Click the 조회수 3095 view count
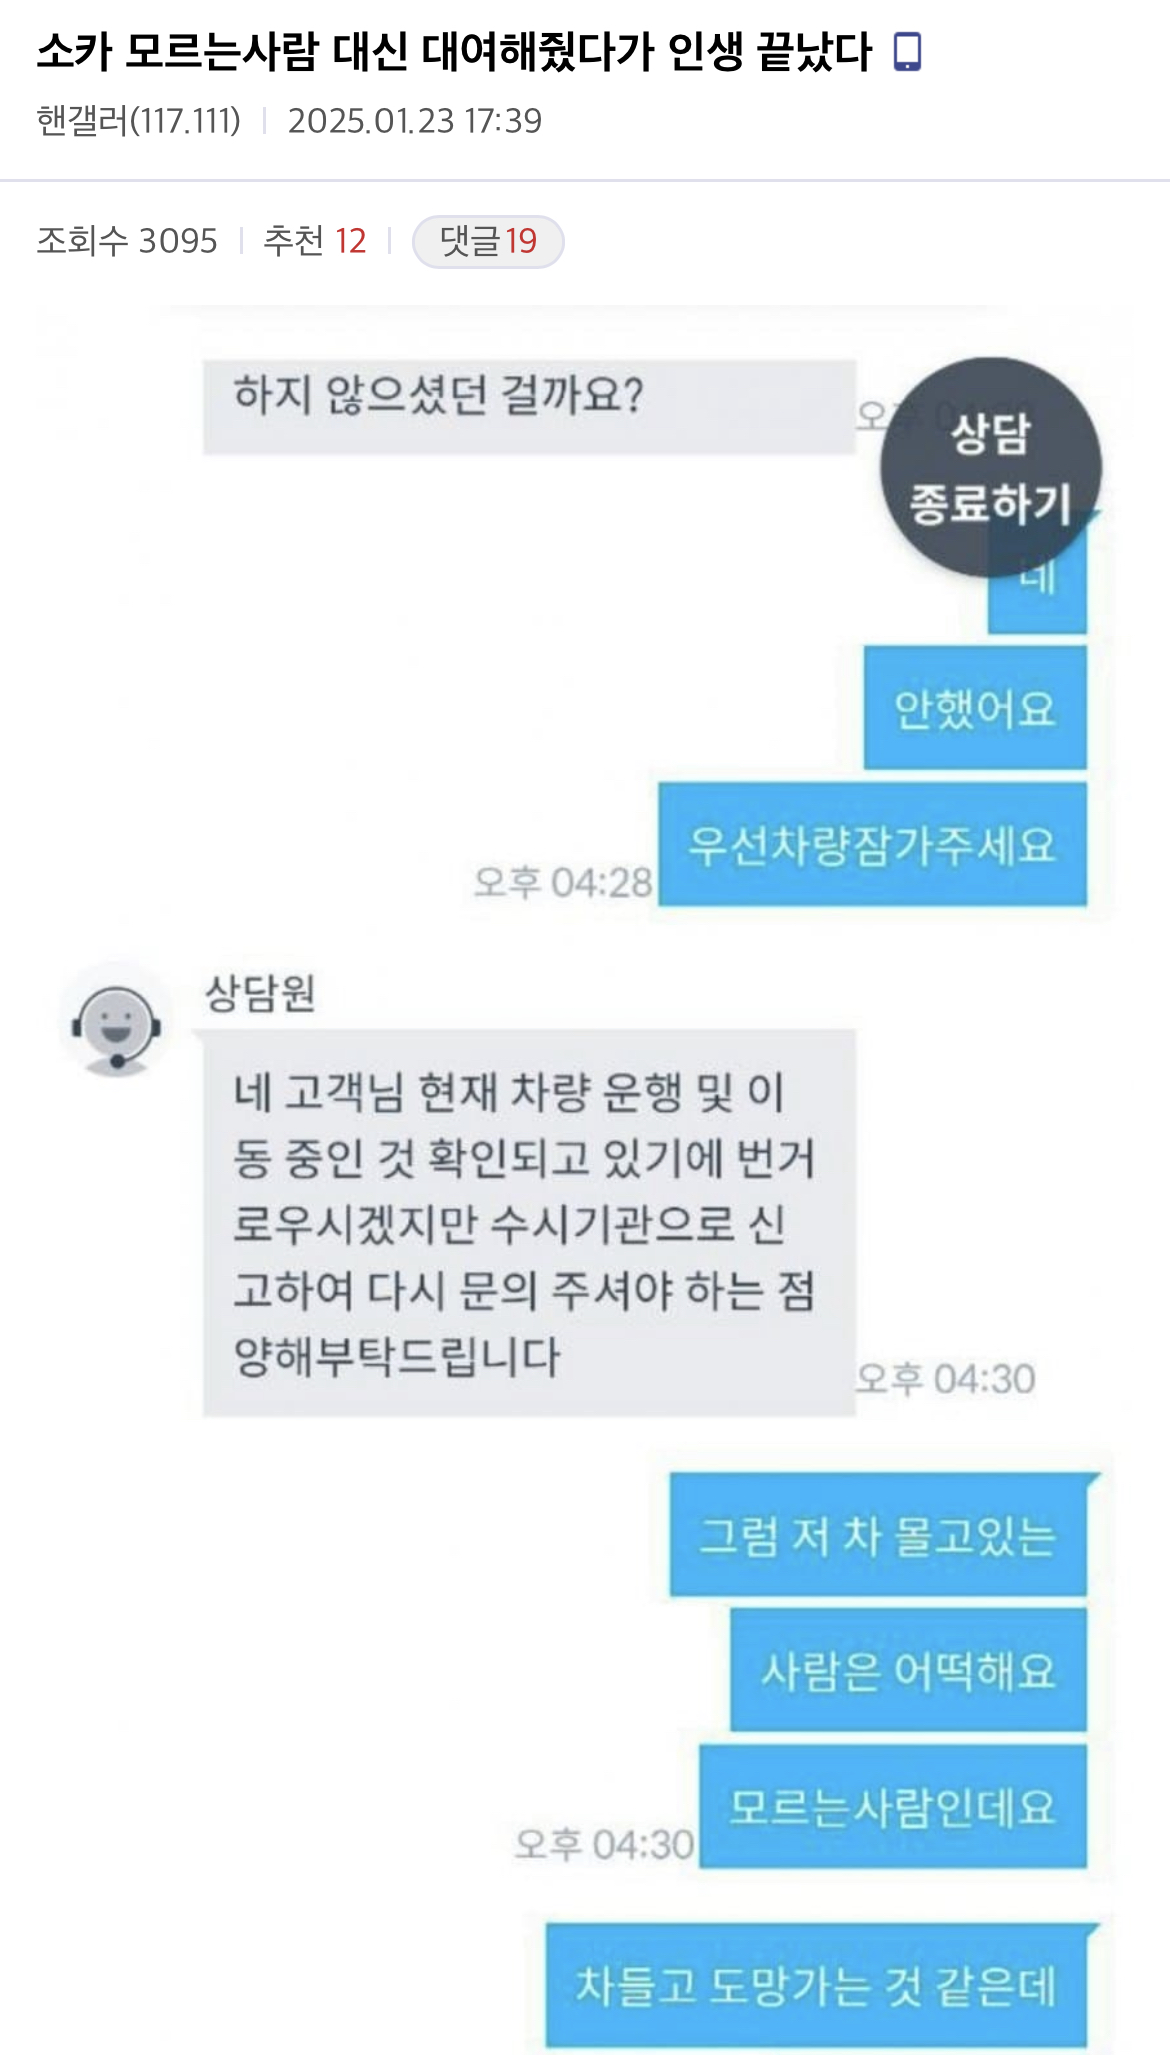Screen dimensions: 1170x2055 pyautogui.click(x=127, y=241)
